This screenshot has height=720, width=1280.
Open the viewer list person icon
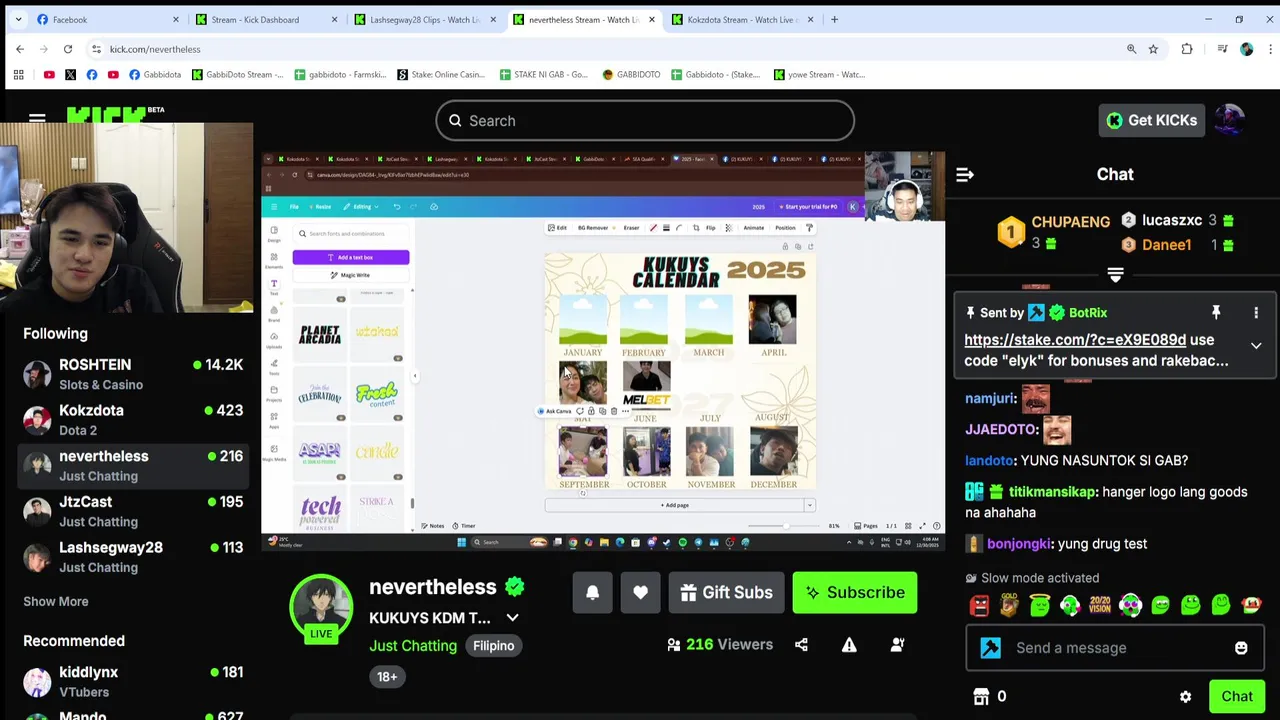tap(897, 645)
